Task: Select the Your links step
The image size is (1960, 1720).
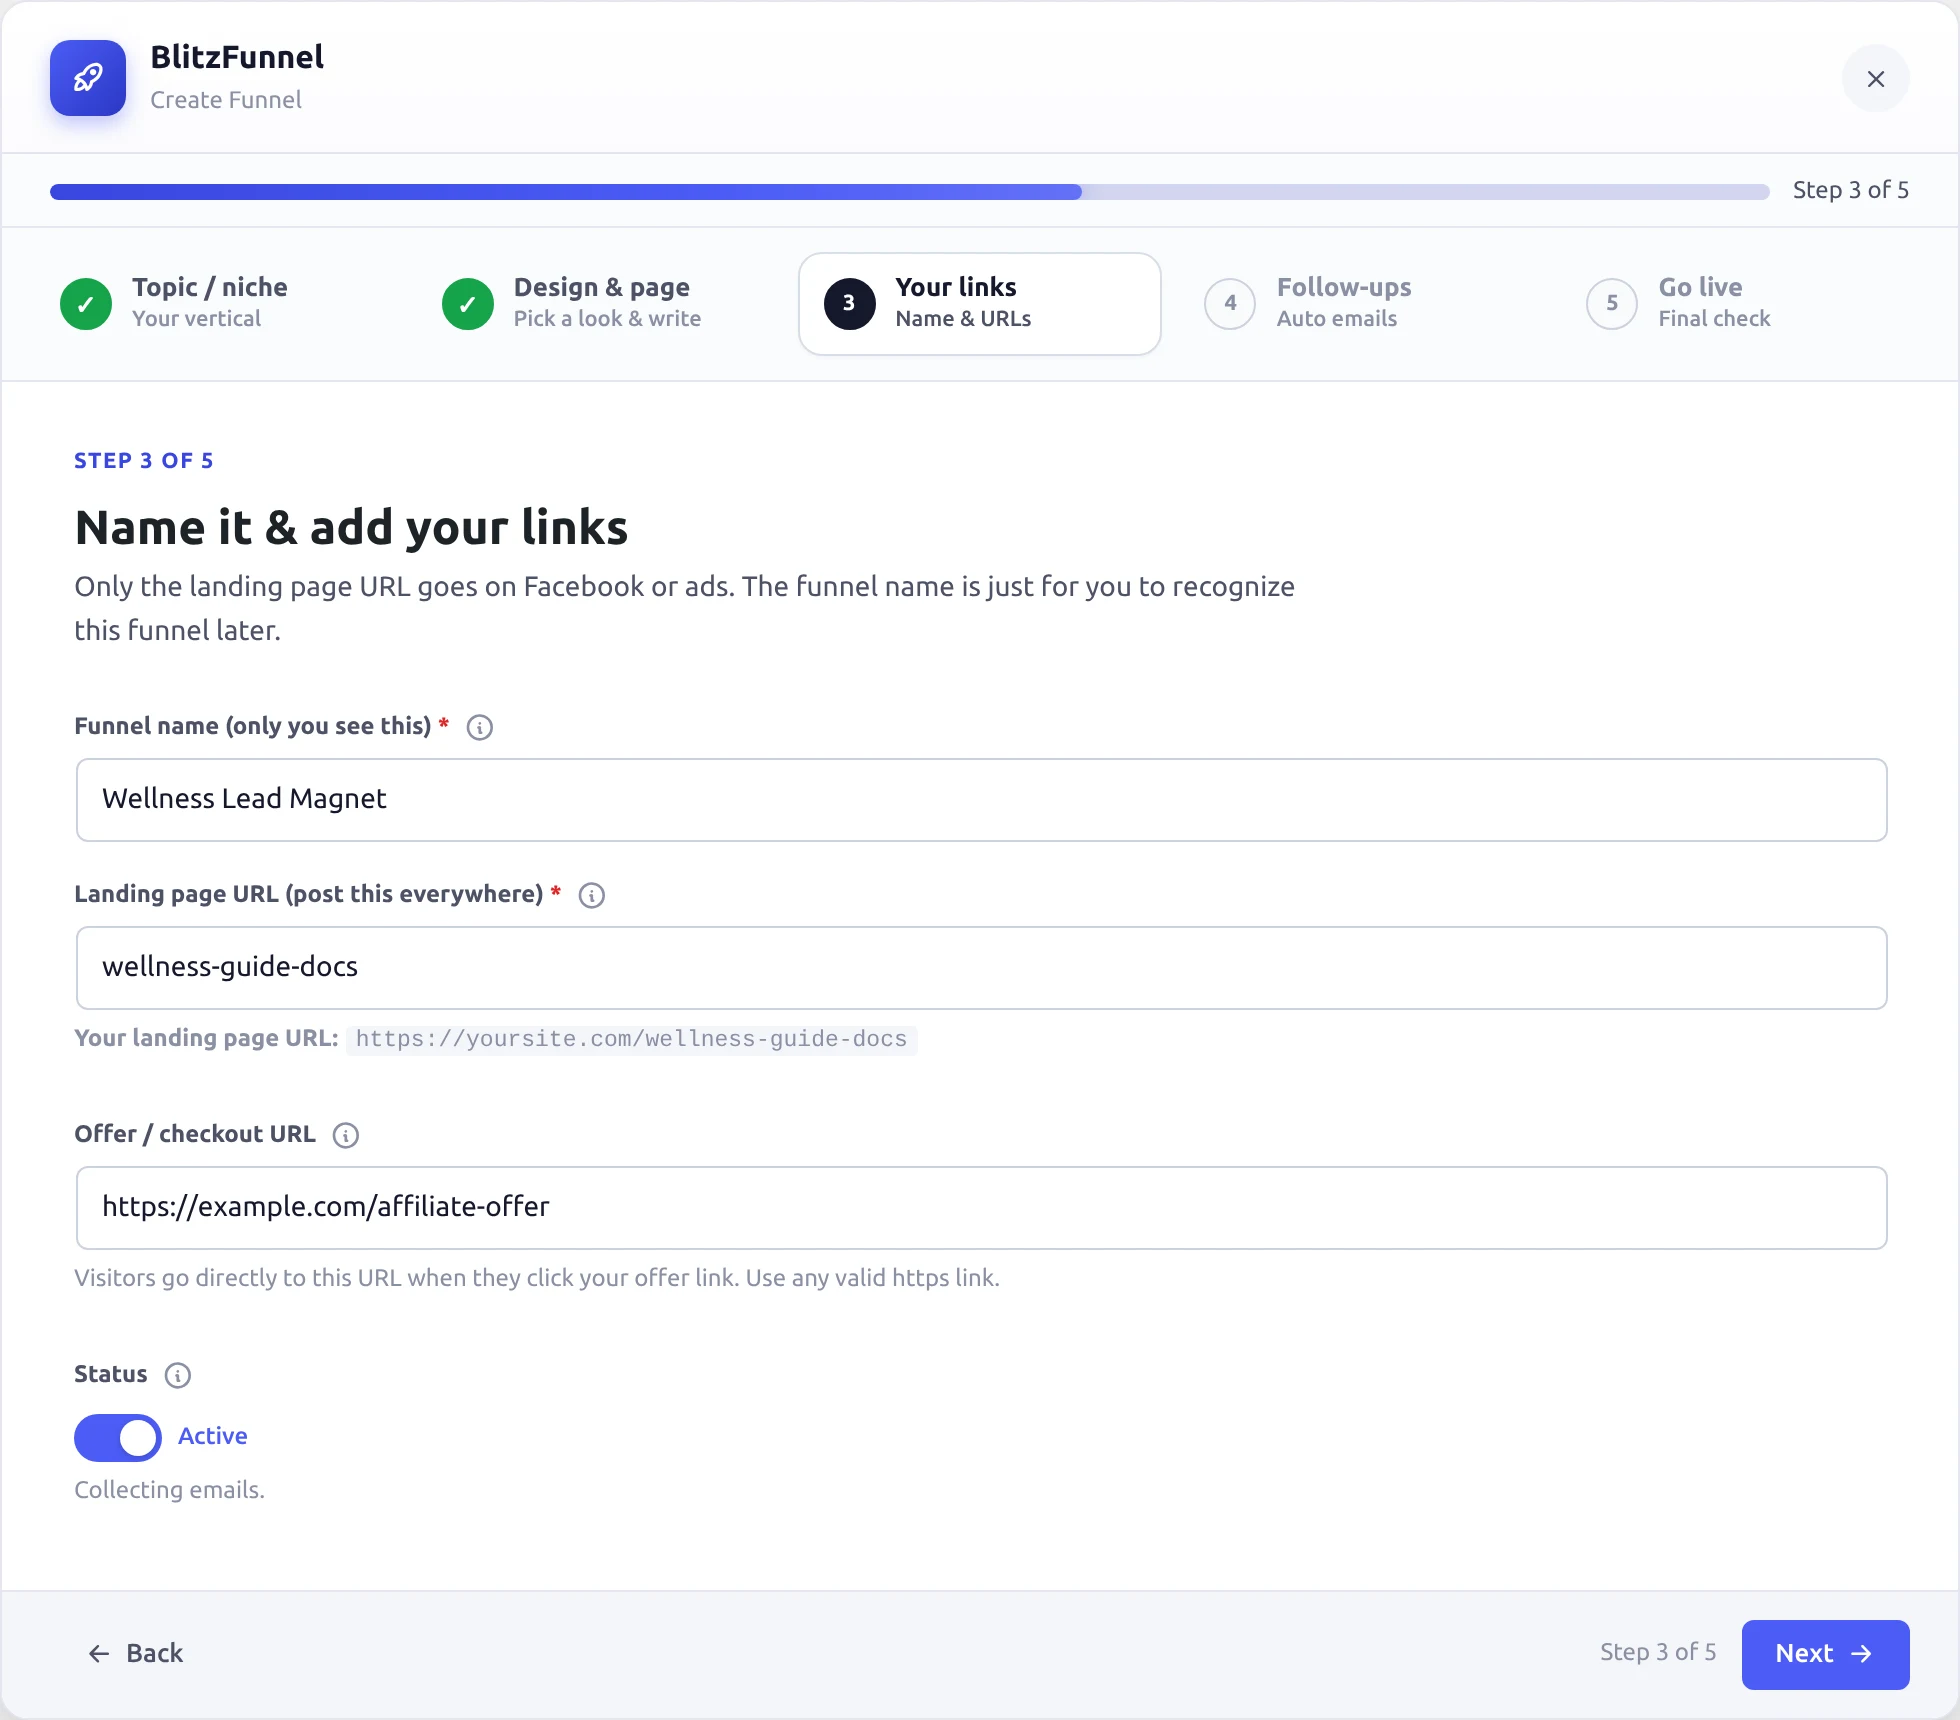Action: [x=980, y=304]
